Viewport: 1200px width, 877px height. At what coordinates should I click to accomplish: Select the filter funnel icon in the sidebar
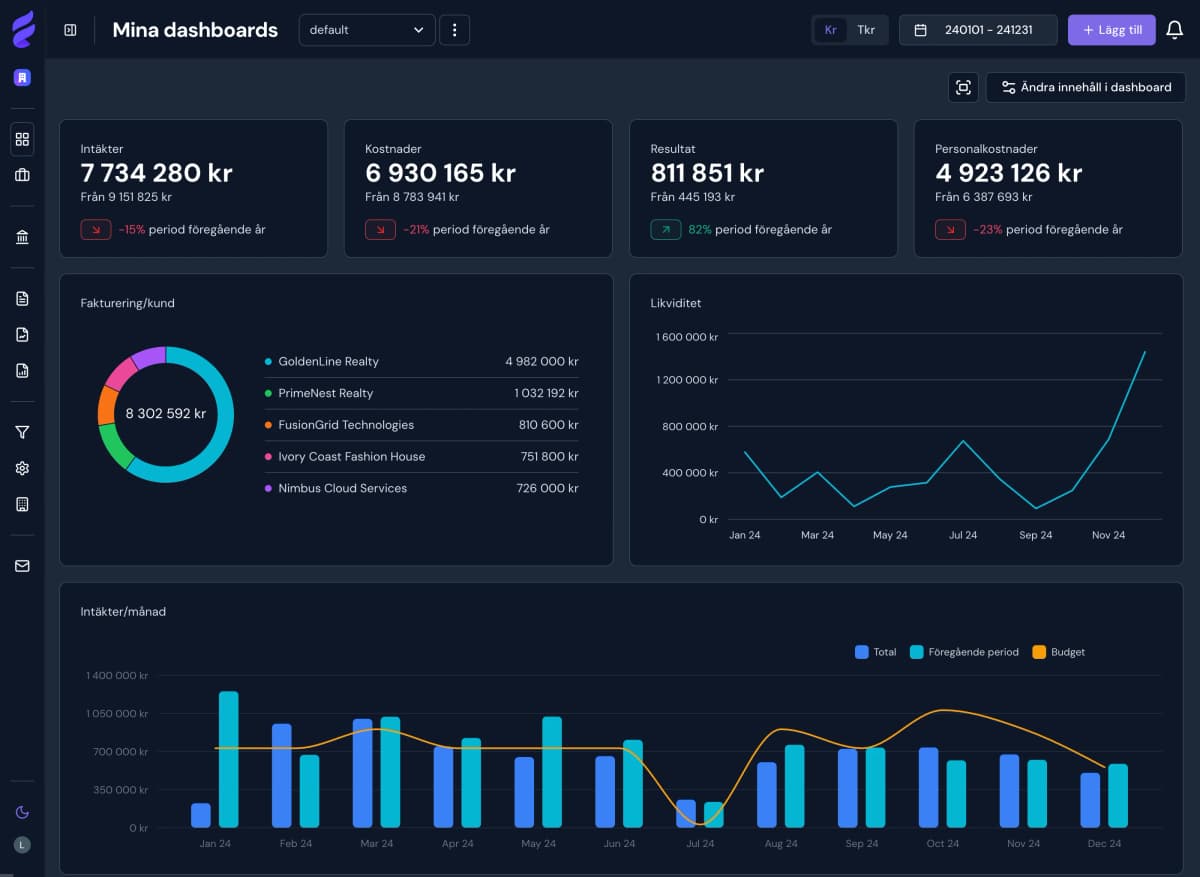point(22,432)
